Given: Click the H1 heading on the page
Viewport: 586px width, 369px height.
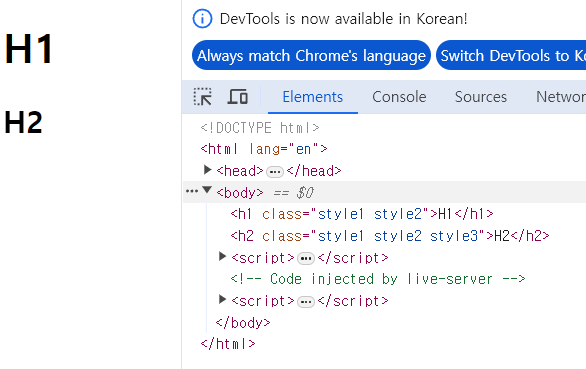Looking at the screenshot, I should click(x=29, y=49).
